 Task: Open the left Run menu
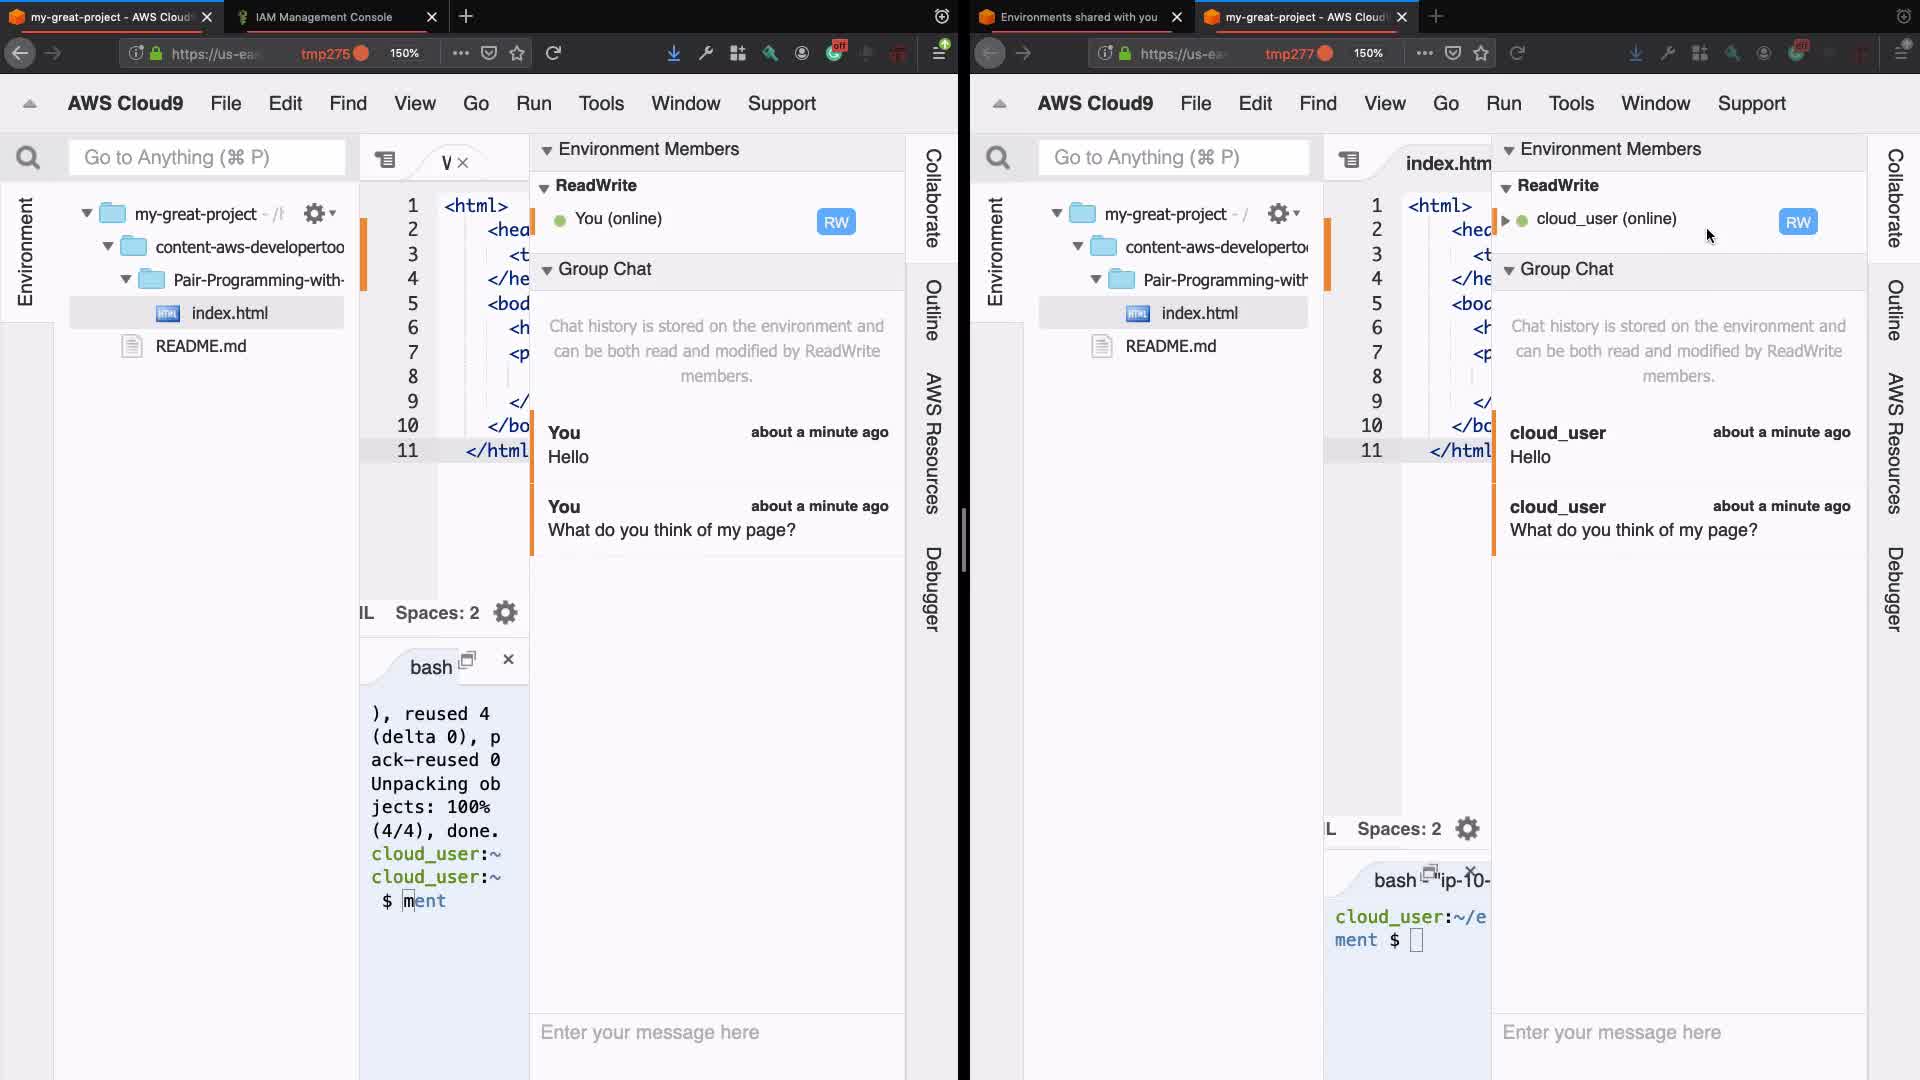[x=533, y=104]
